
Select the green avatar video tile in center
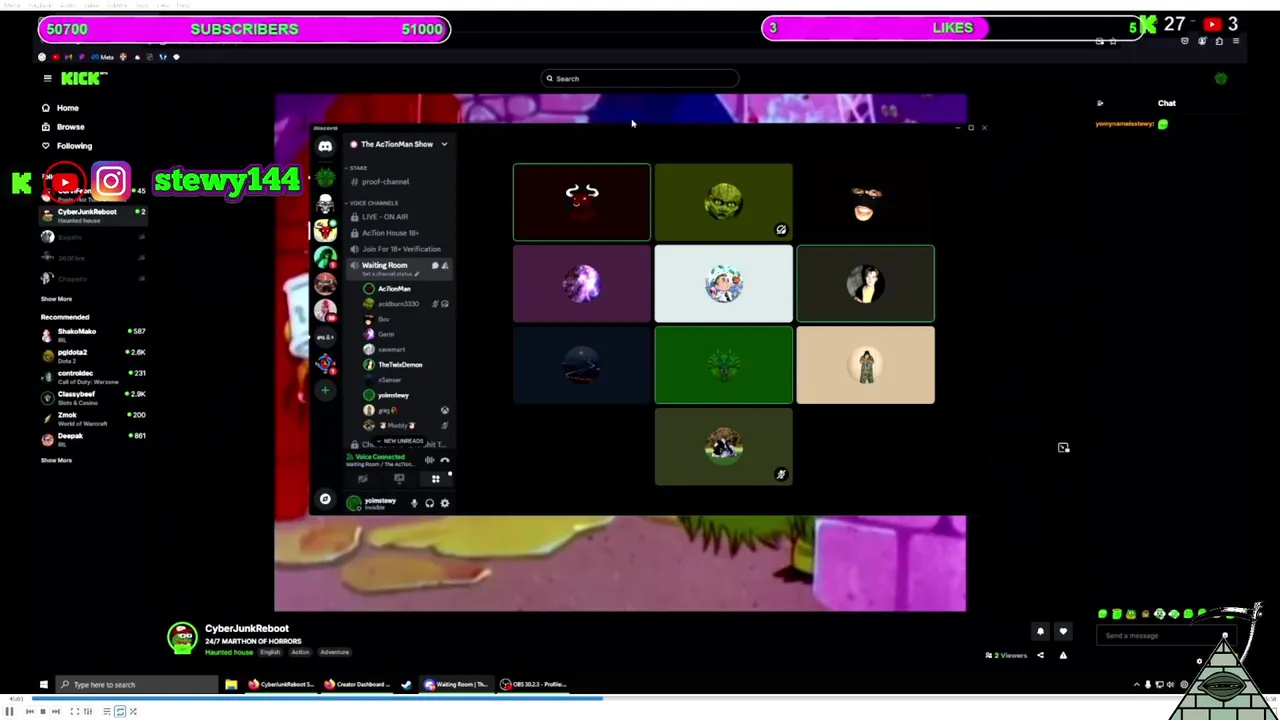pyautogui.click(x=723, y=366)
